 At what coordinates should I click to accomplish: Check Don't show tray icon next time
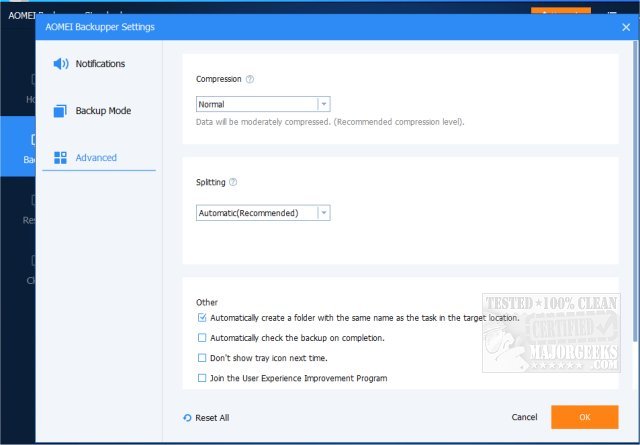pos(202,358)
